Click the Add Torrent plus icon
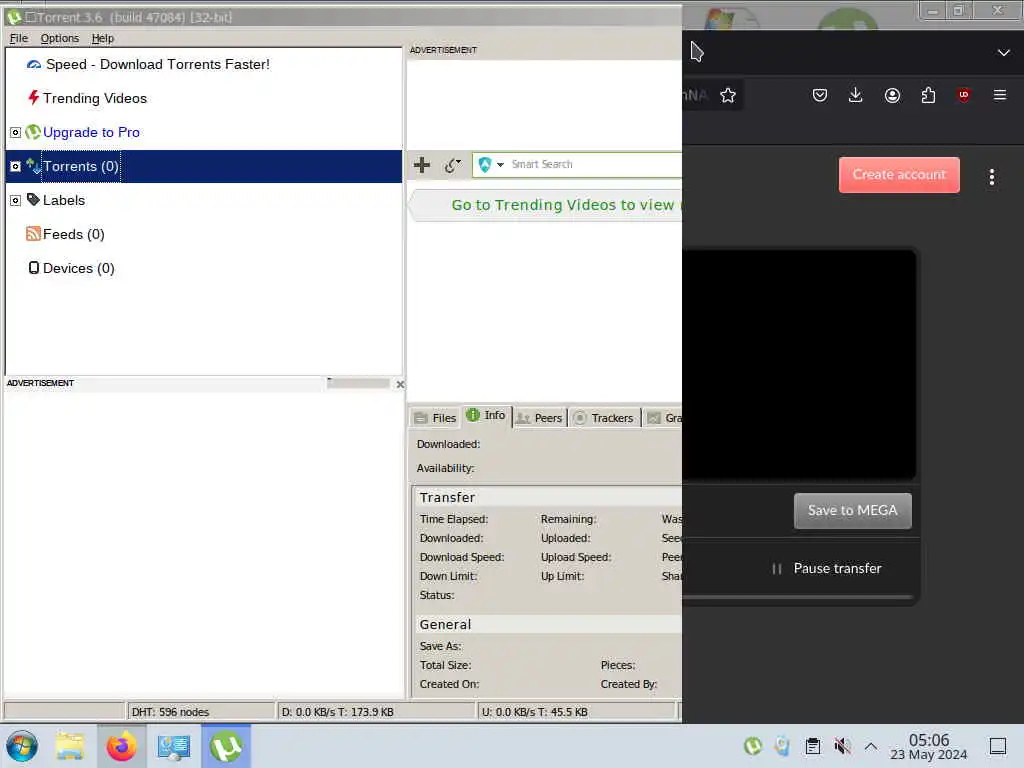 [x=422, y=165]
